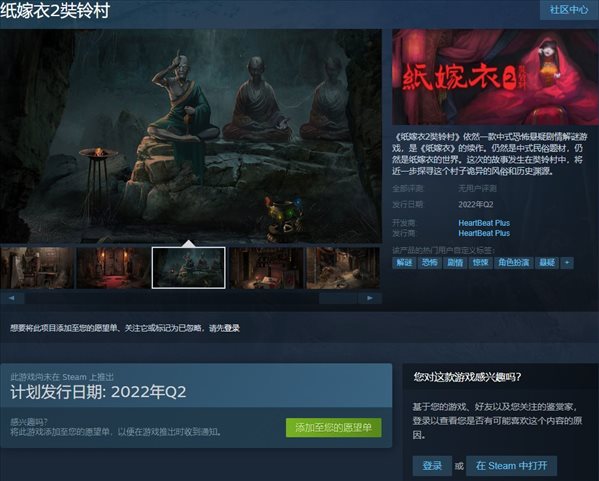This screenshot has width=599, height=481.
Task: Expand more tags with the plus button
Action: (x=567, y=263)
